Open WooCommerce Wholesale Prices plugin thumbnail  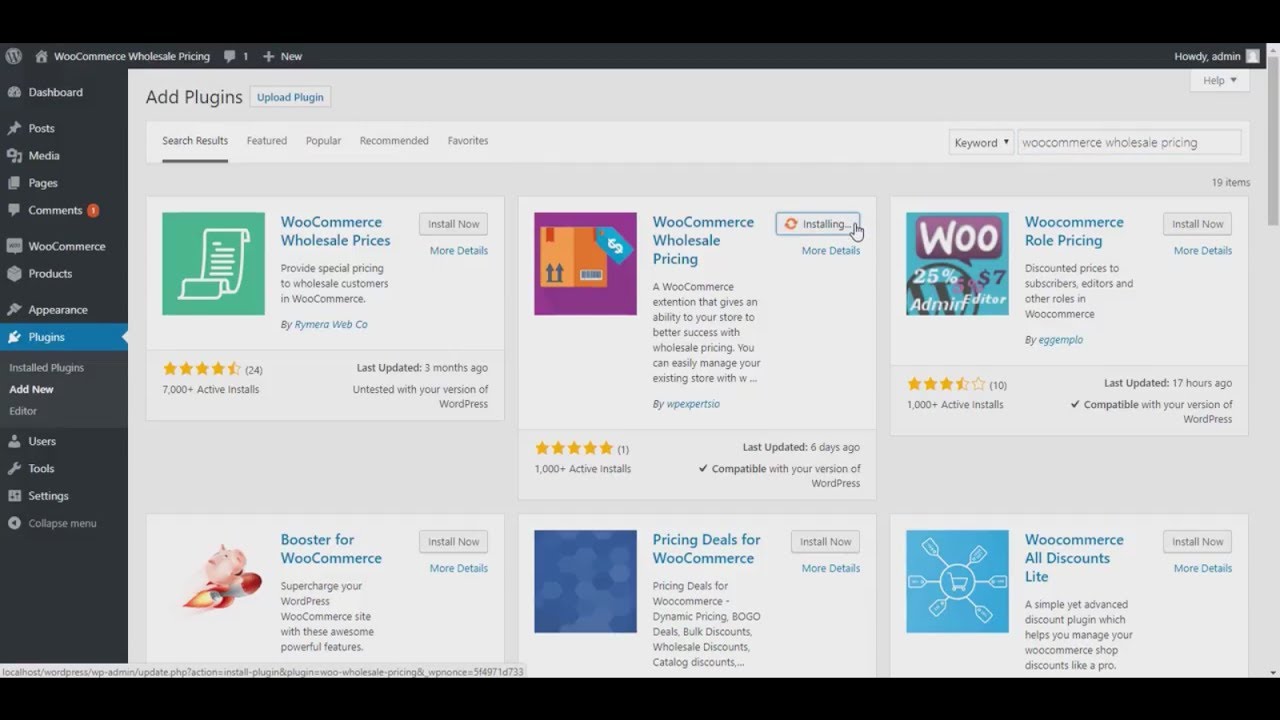213,263
